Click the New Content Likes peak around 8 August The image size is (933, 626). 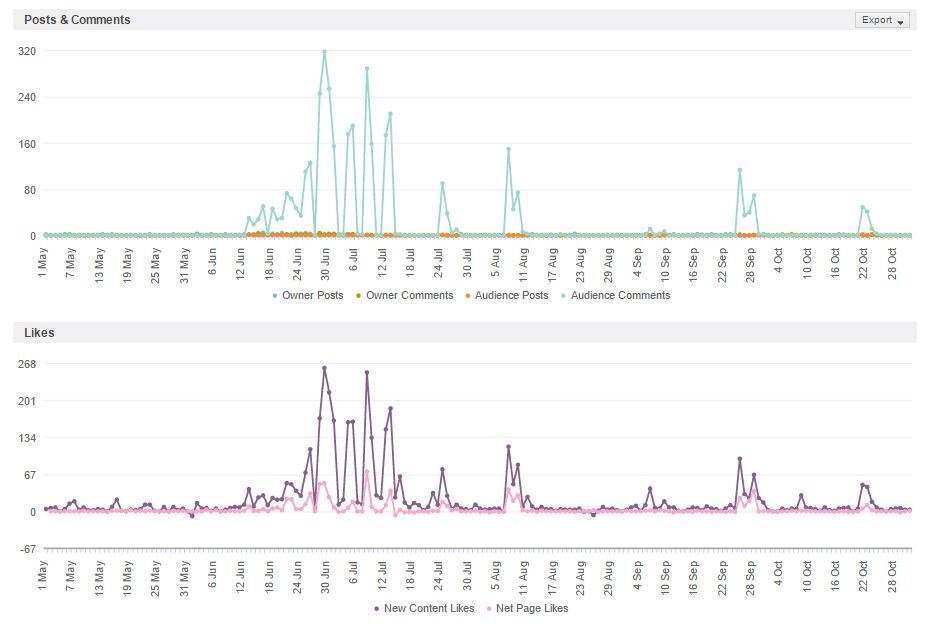[508, 446]
